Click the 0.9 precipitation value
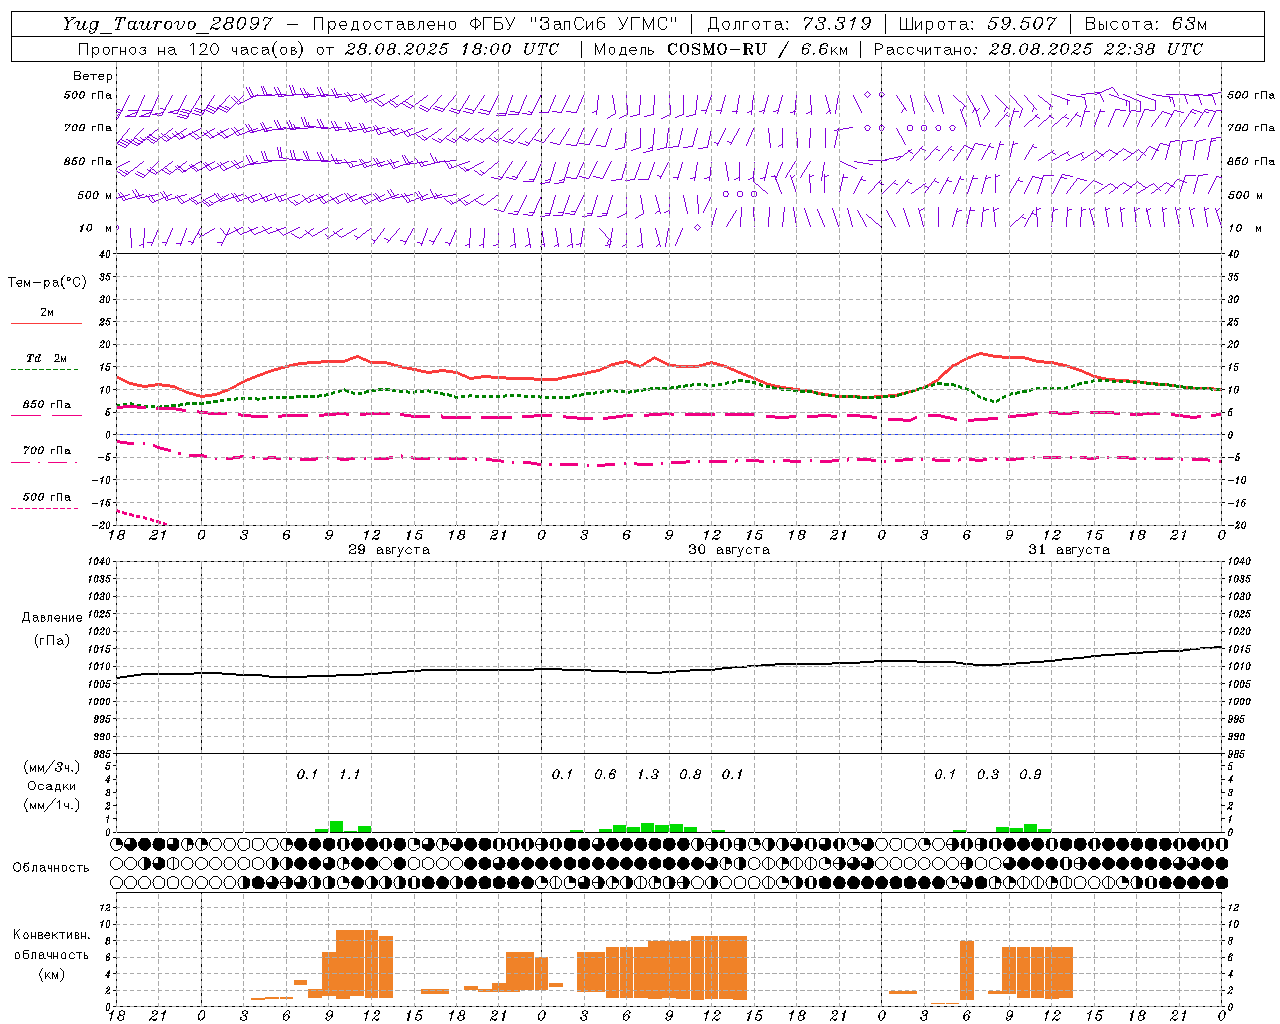Image resolution: width=1280 pixels, height=1024 pixels. (1030, 775)
